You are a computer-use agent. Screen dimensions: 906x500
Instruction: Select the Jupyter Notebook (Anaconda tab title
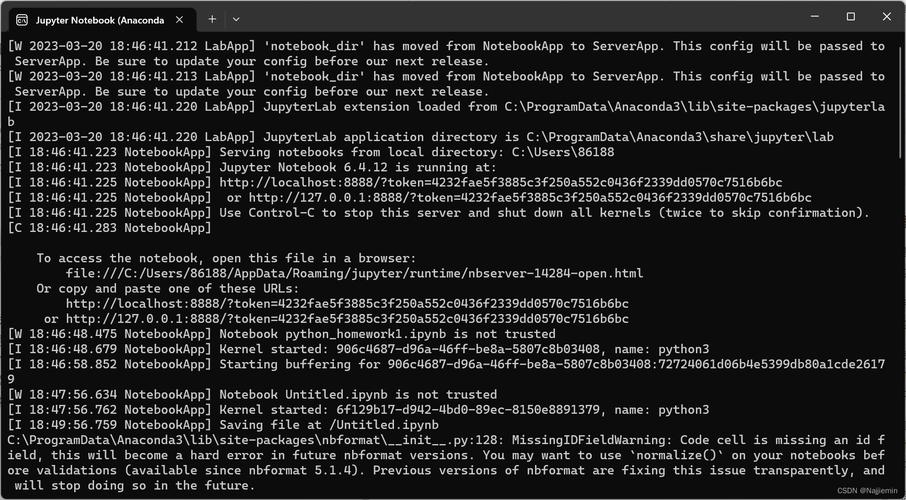pyautogui.click(x=95, y=19)
